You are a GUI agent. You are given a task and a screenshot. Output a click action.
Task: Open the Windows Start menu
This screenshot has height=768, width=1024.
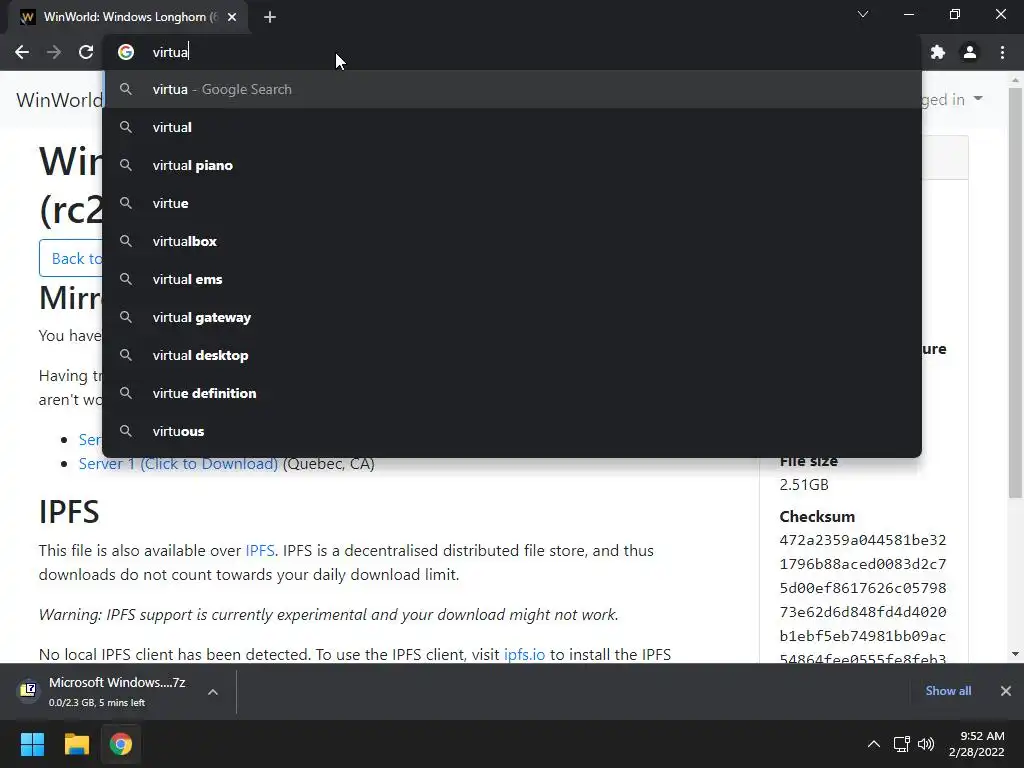pos(32,744)
